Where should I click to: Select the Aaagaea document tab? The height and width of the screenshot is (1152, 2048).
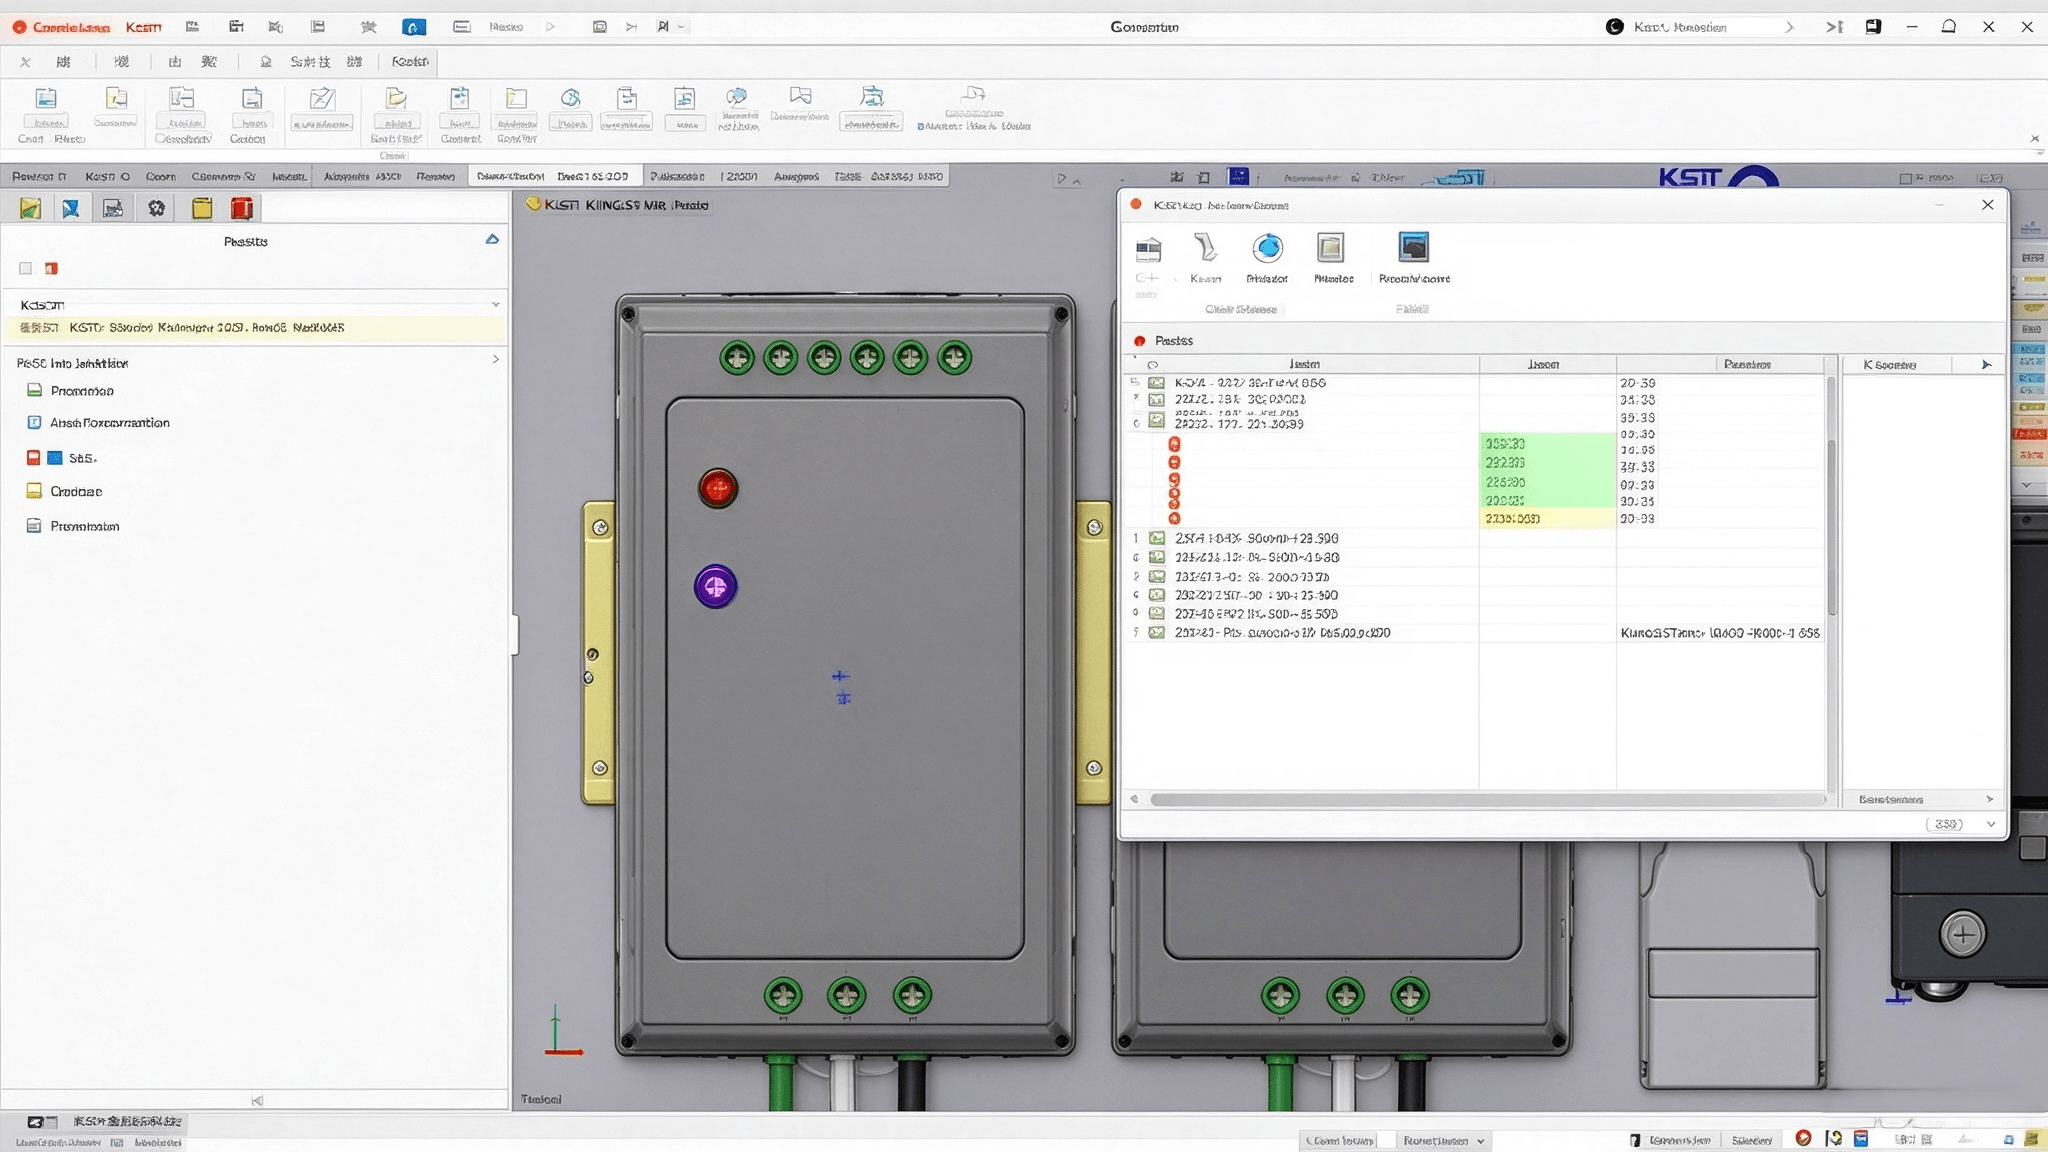[796, 177]
